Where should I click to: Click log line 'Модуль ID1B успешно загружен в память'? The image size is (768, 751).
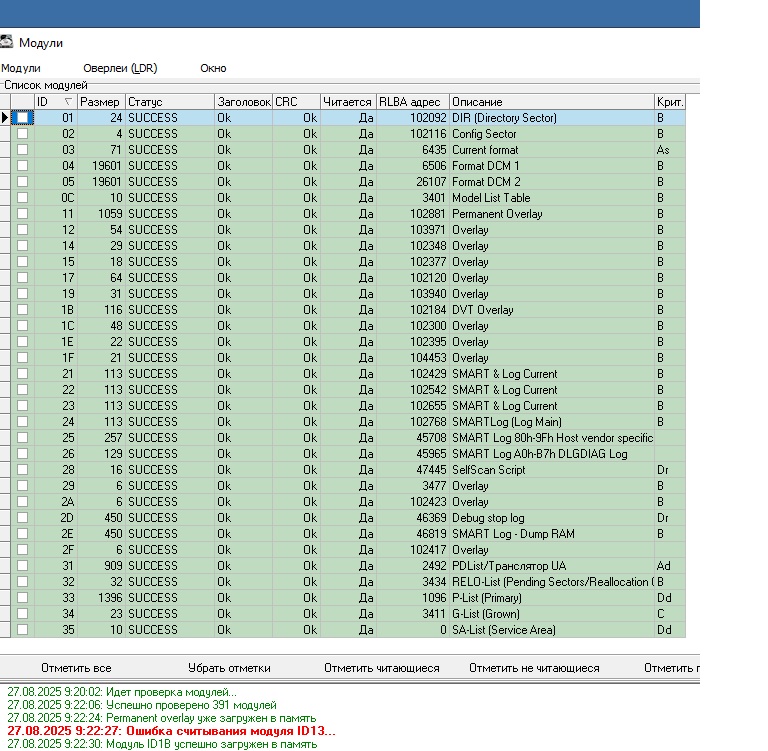(162, 744)
